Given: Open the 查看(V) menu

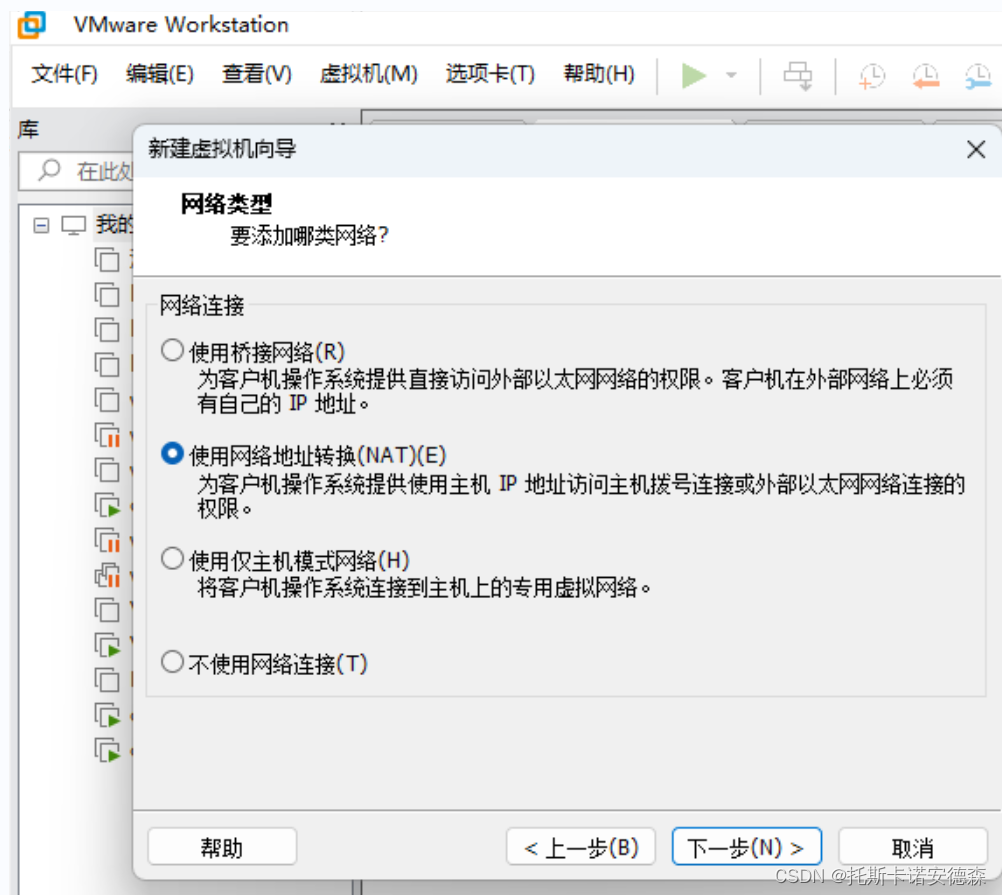Looking at the screenshot, I should coord(256,74).
